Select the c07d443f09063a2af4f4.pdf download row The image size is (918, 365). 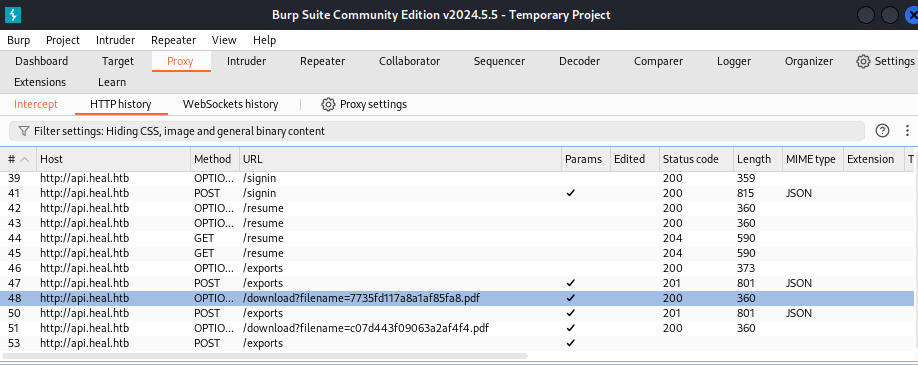(x=458, y=328)
